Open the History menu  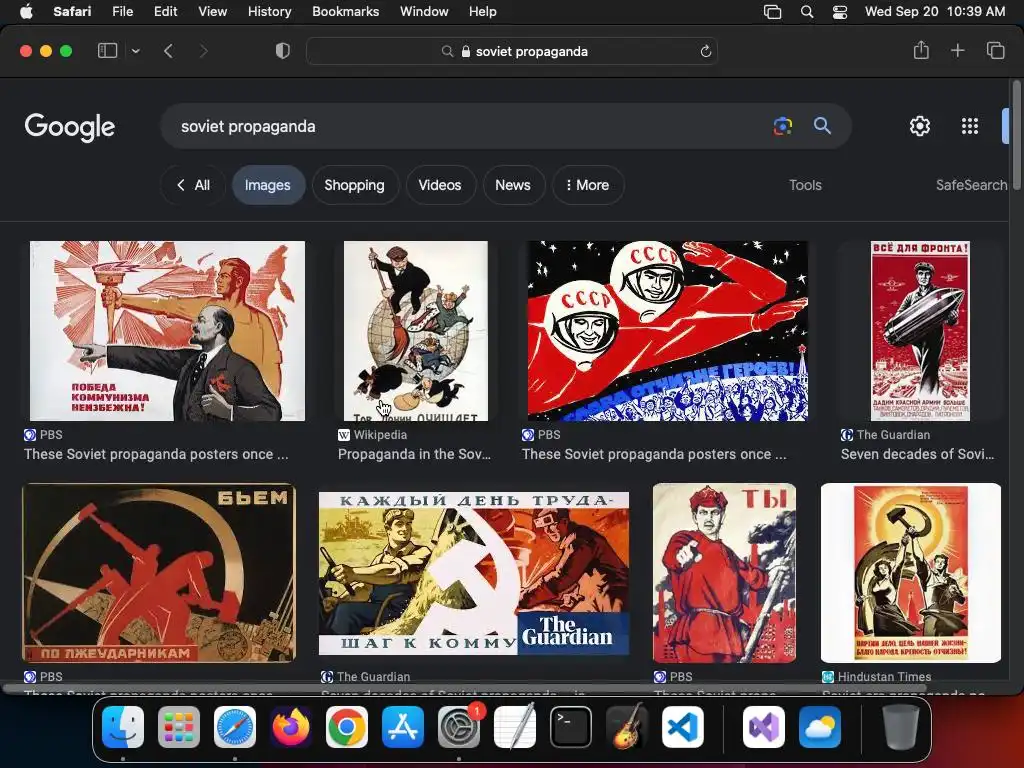269,11
